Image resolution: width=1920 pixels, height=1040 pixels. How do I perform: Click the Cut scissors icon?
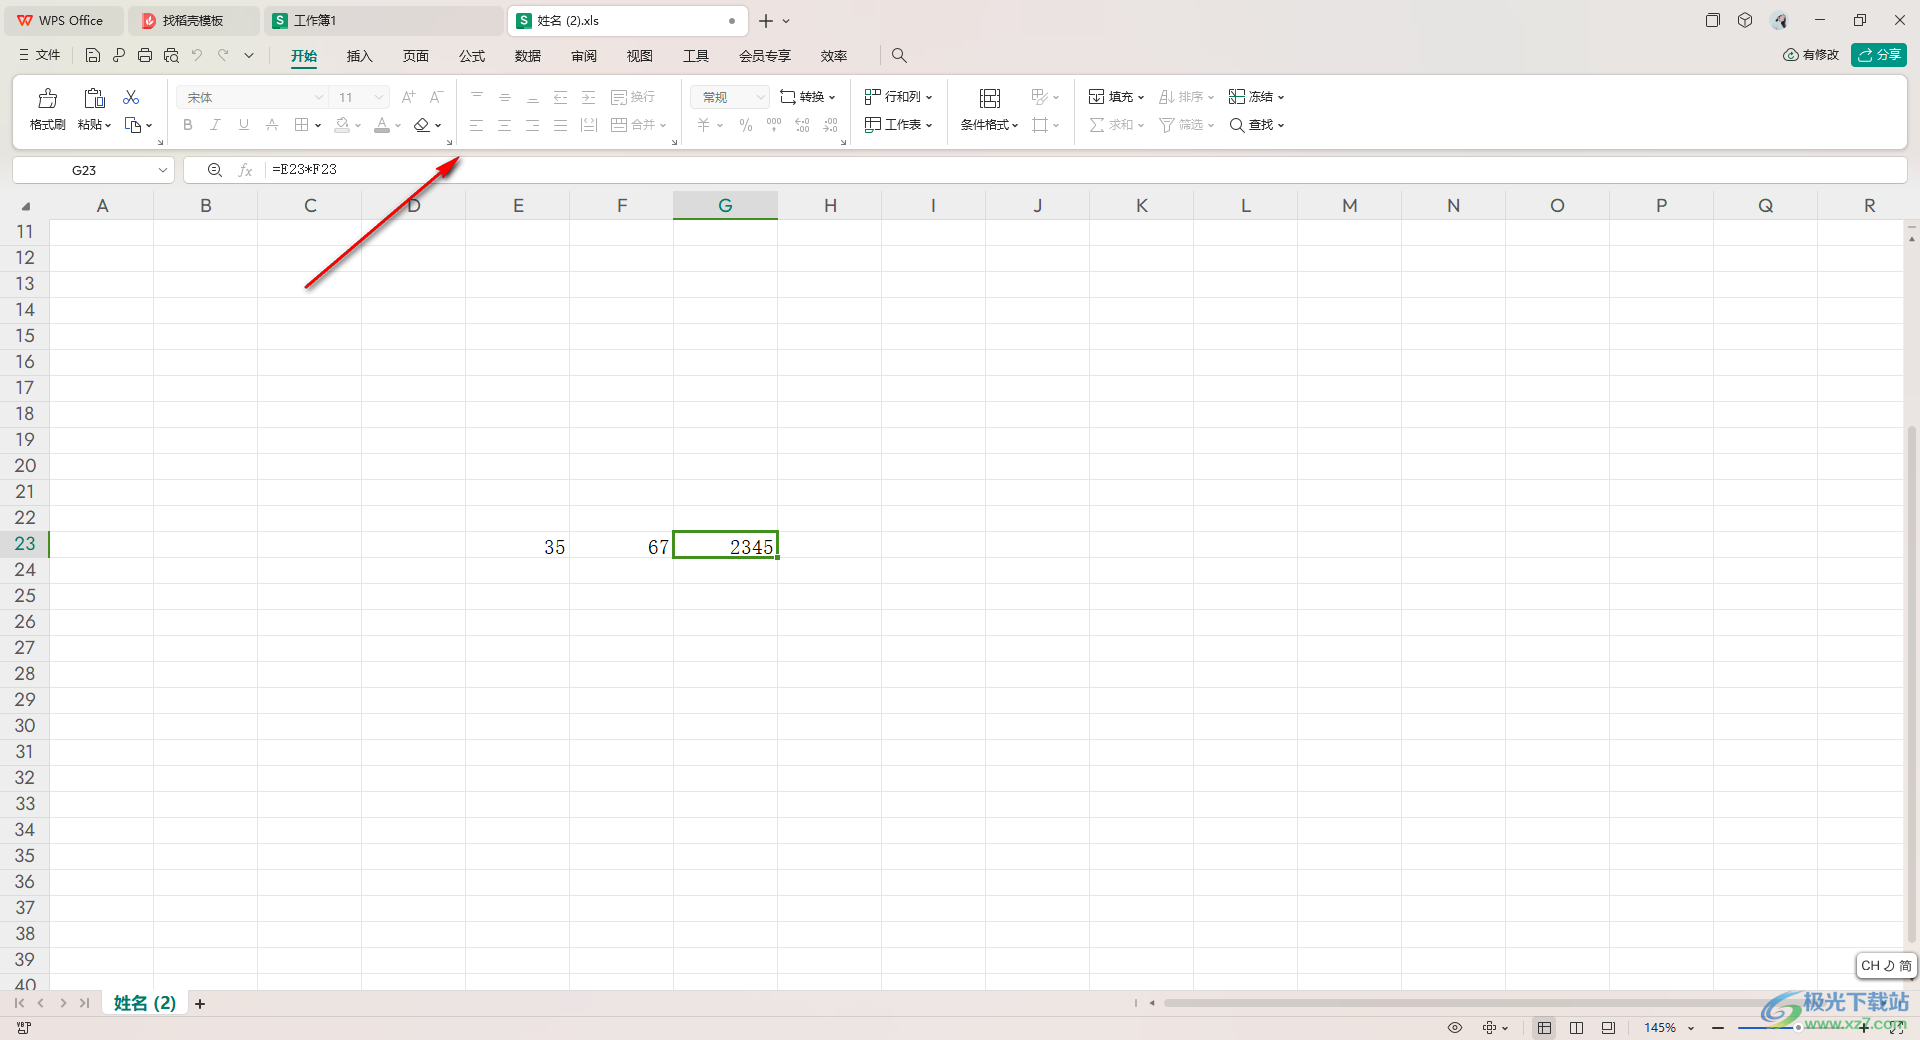pos(131,97)
